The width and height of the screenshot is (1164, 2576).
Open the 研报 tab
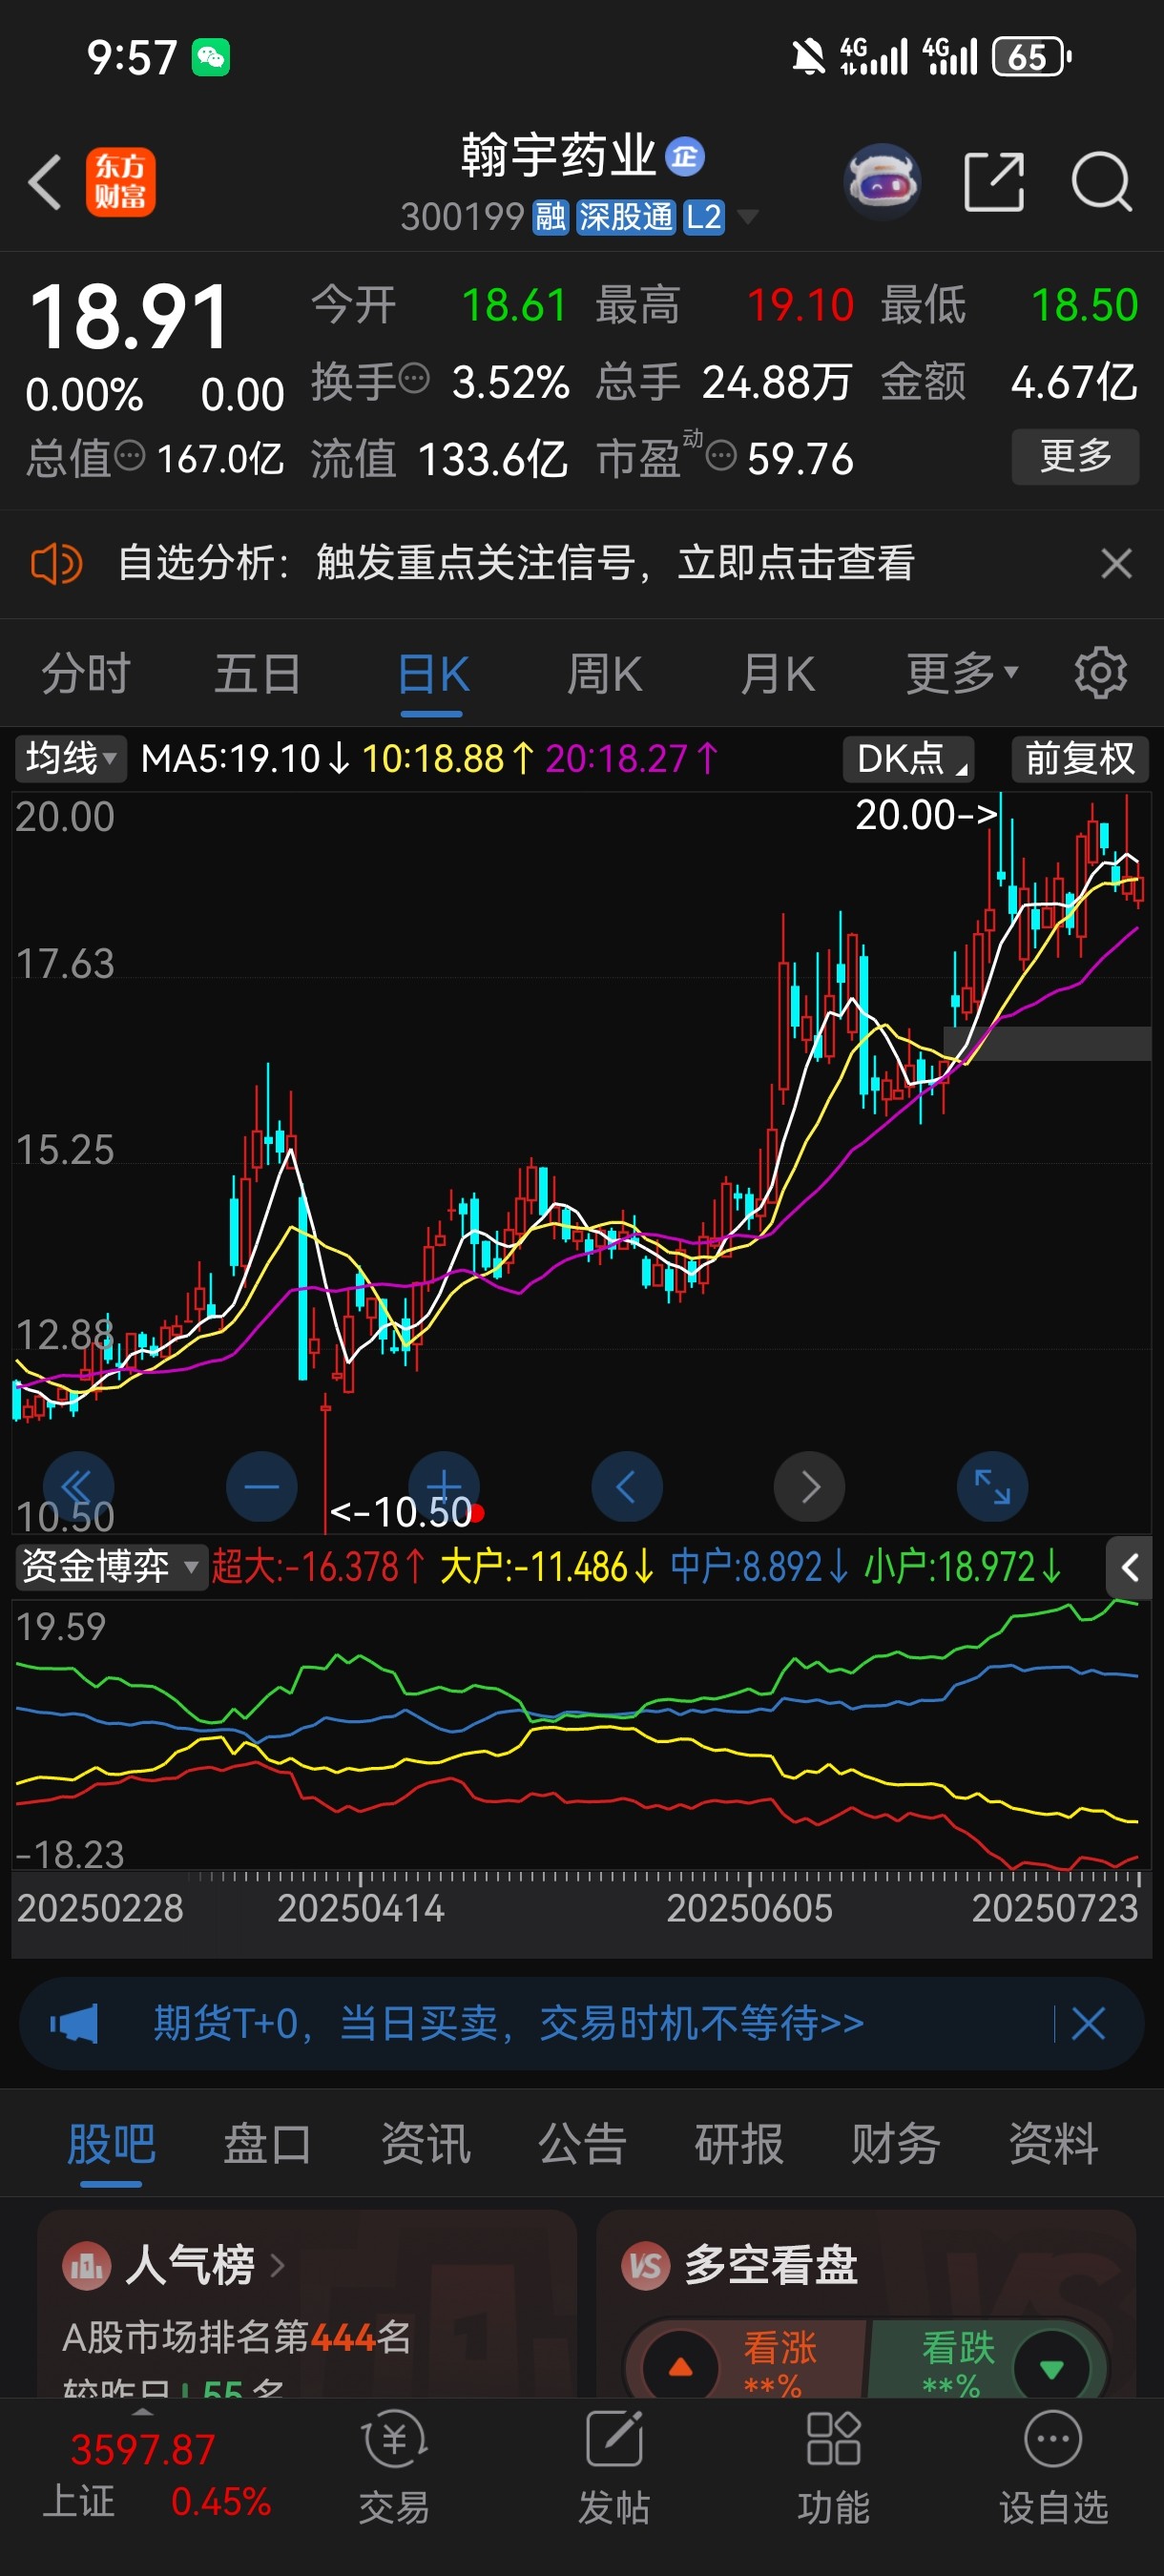pos(739,2145)
